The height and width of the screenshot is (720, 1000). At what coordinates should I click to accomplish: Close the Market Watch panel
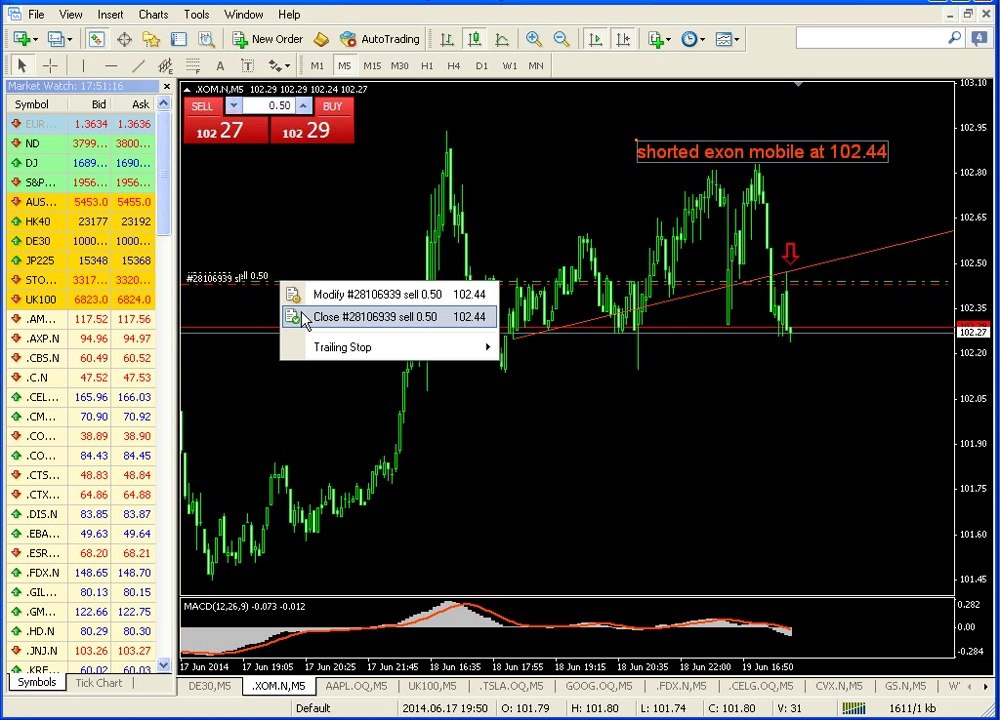pyautogui.click(x=167, y=86)
